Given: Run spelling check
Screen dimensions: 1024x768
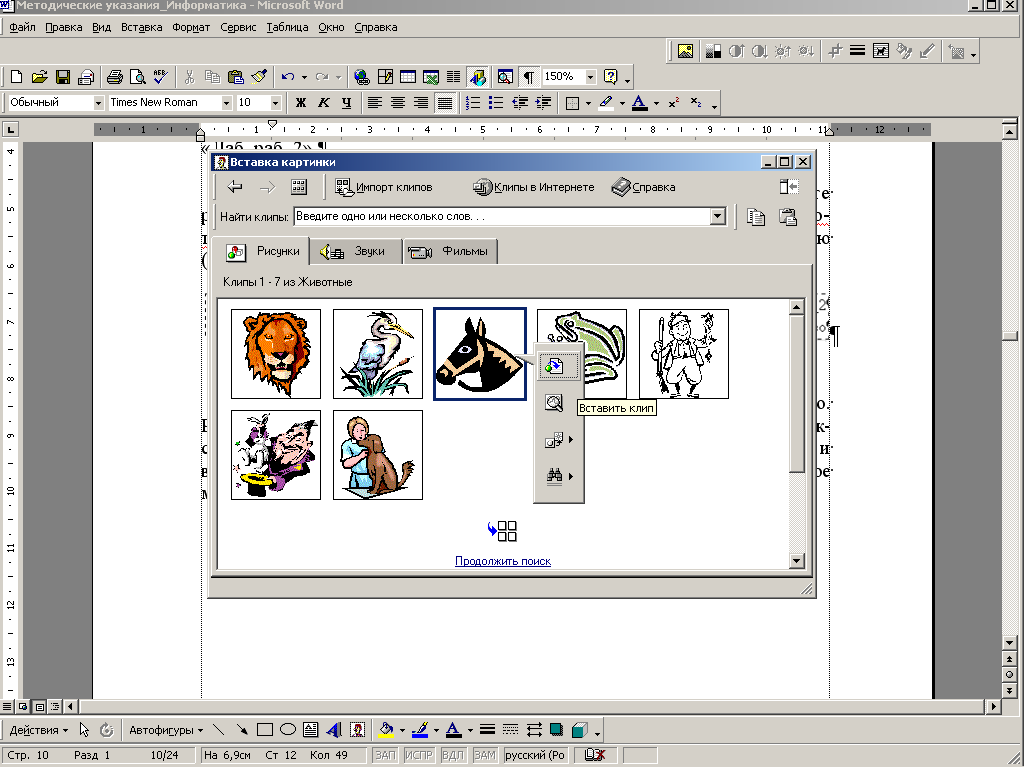Looking at the screenshot, I should [x=161, y=77].
